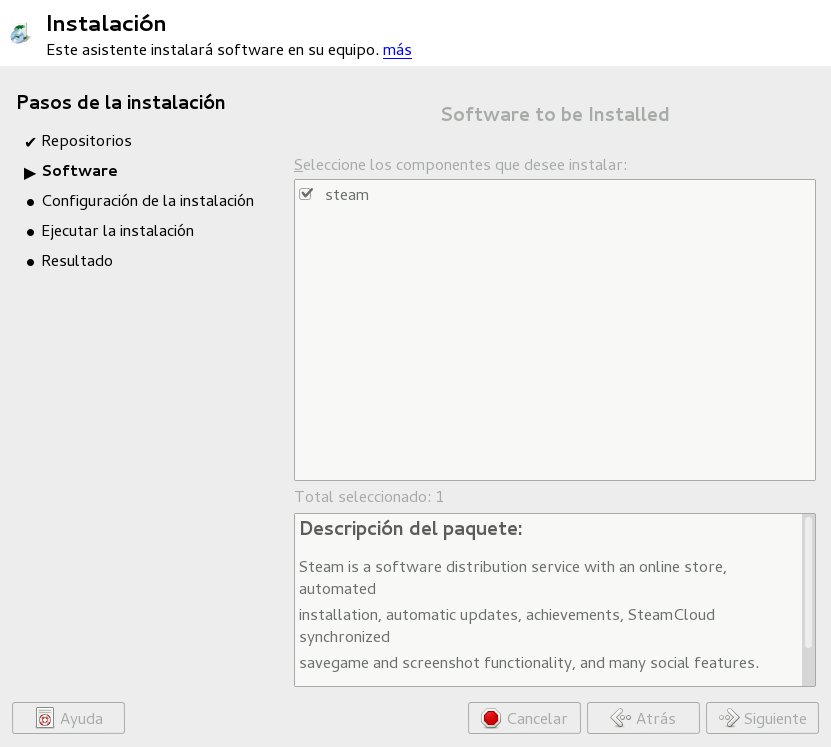Click the back arrow icon on Atrás

621,718
